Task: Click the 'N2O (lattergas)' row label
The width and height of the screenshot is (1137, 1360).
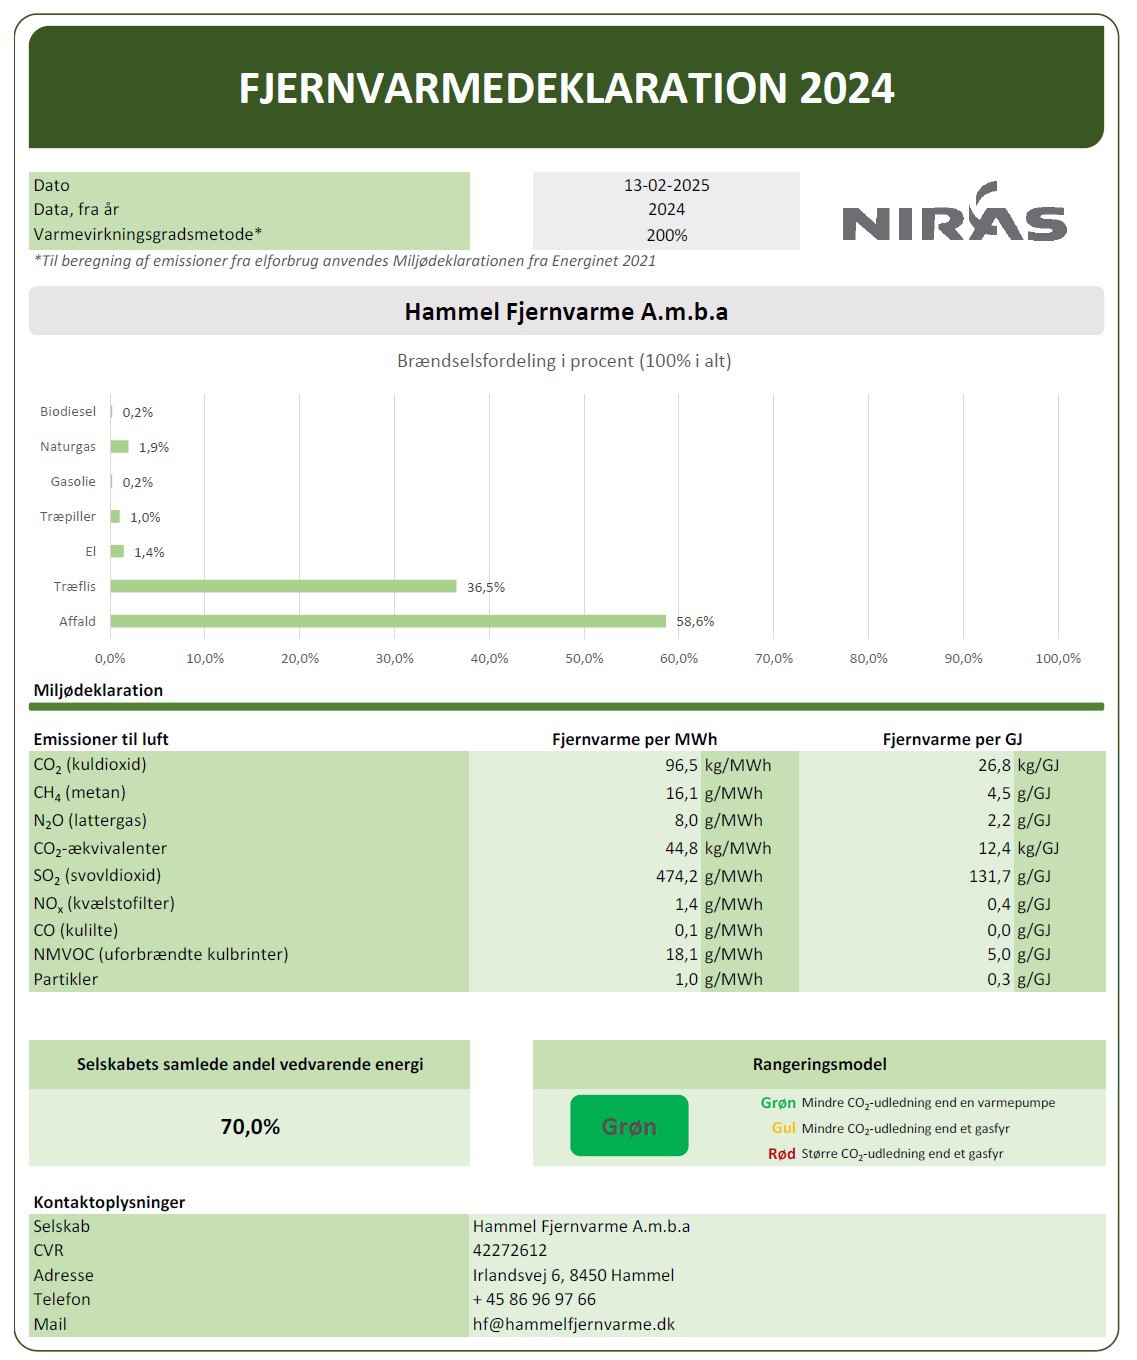Action: coord(90,821)
